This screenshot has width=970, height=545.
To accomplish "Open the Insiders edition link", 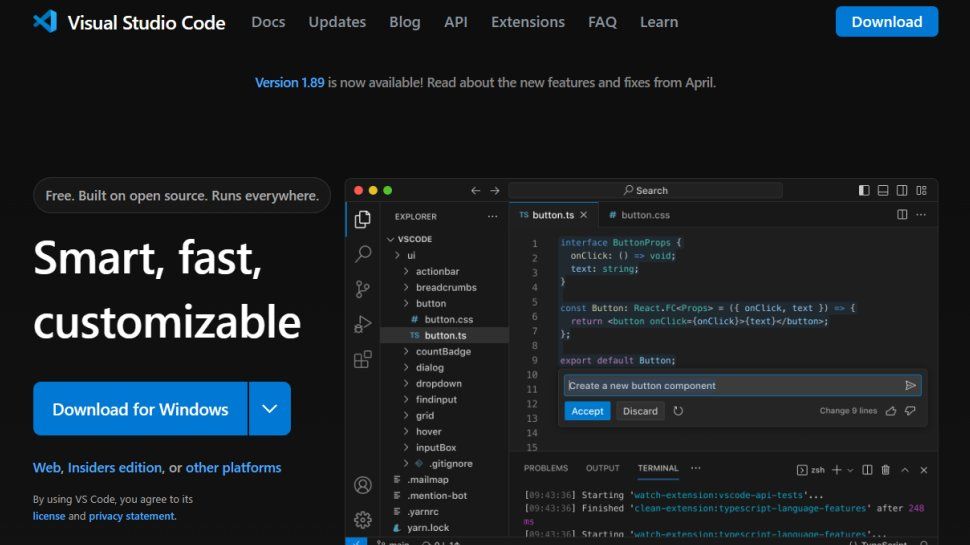I will click(x=114, y=468).
